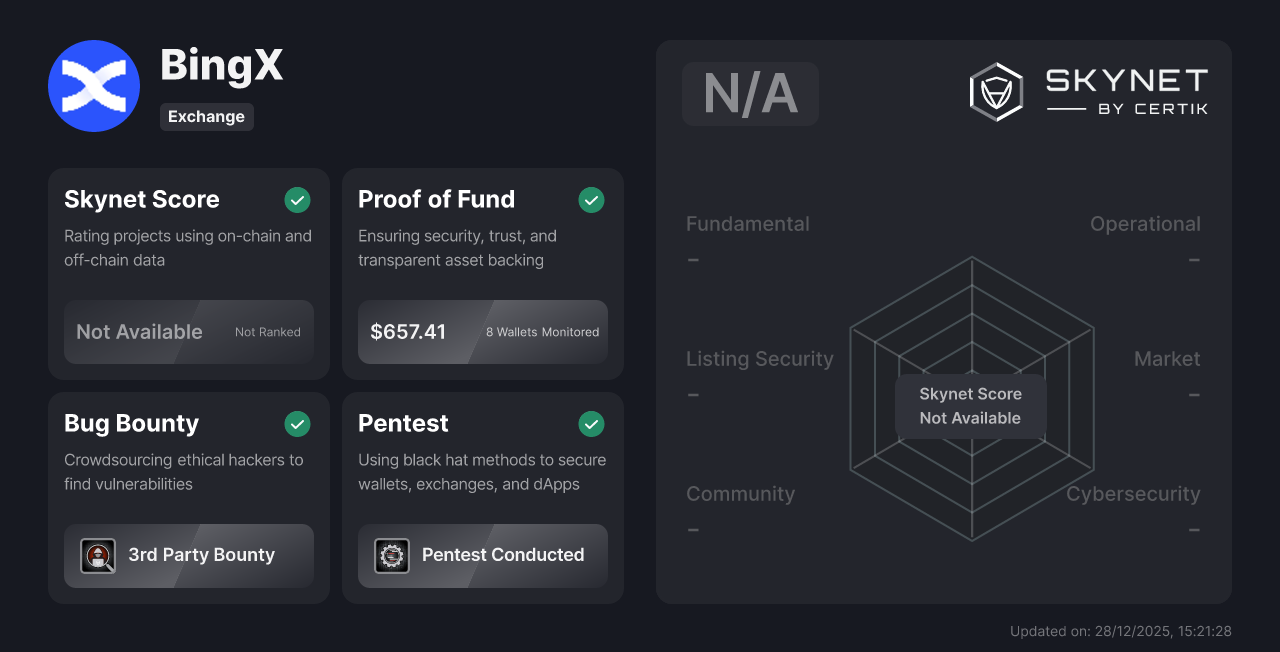Click the green checkmark on Skynet Score

(x=297, y=200)
